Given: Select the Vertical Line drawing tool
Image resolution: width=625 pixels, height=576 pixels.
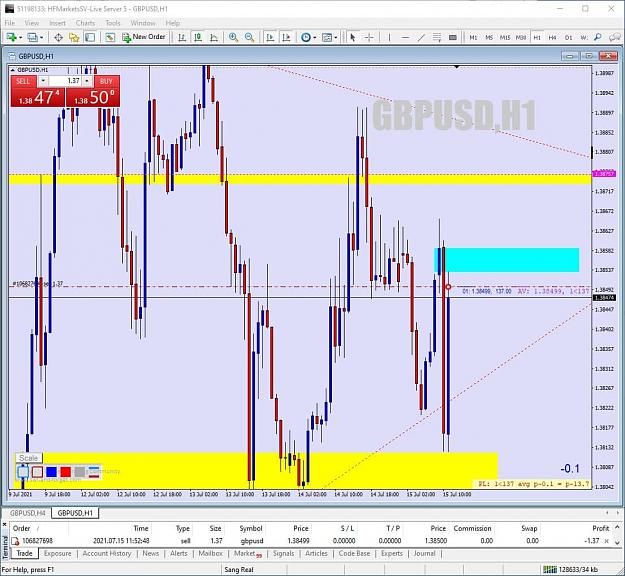Looking at the screenshot, I should coord(389,37).
